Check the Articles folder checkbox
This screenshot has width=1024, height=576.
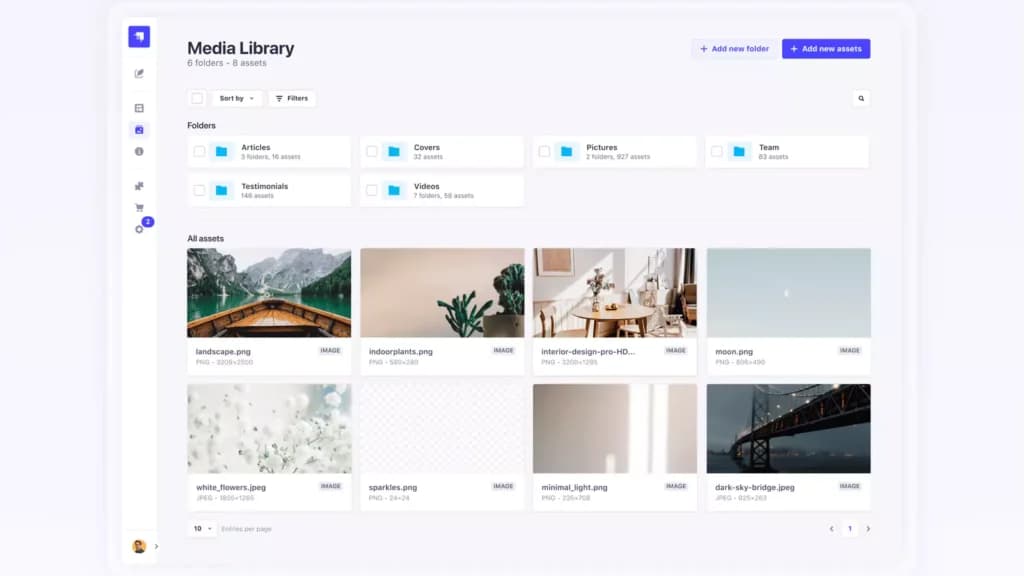(199, 152)
